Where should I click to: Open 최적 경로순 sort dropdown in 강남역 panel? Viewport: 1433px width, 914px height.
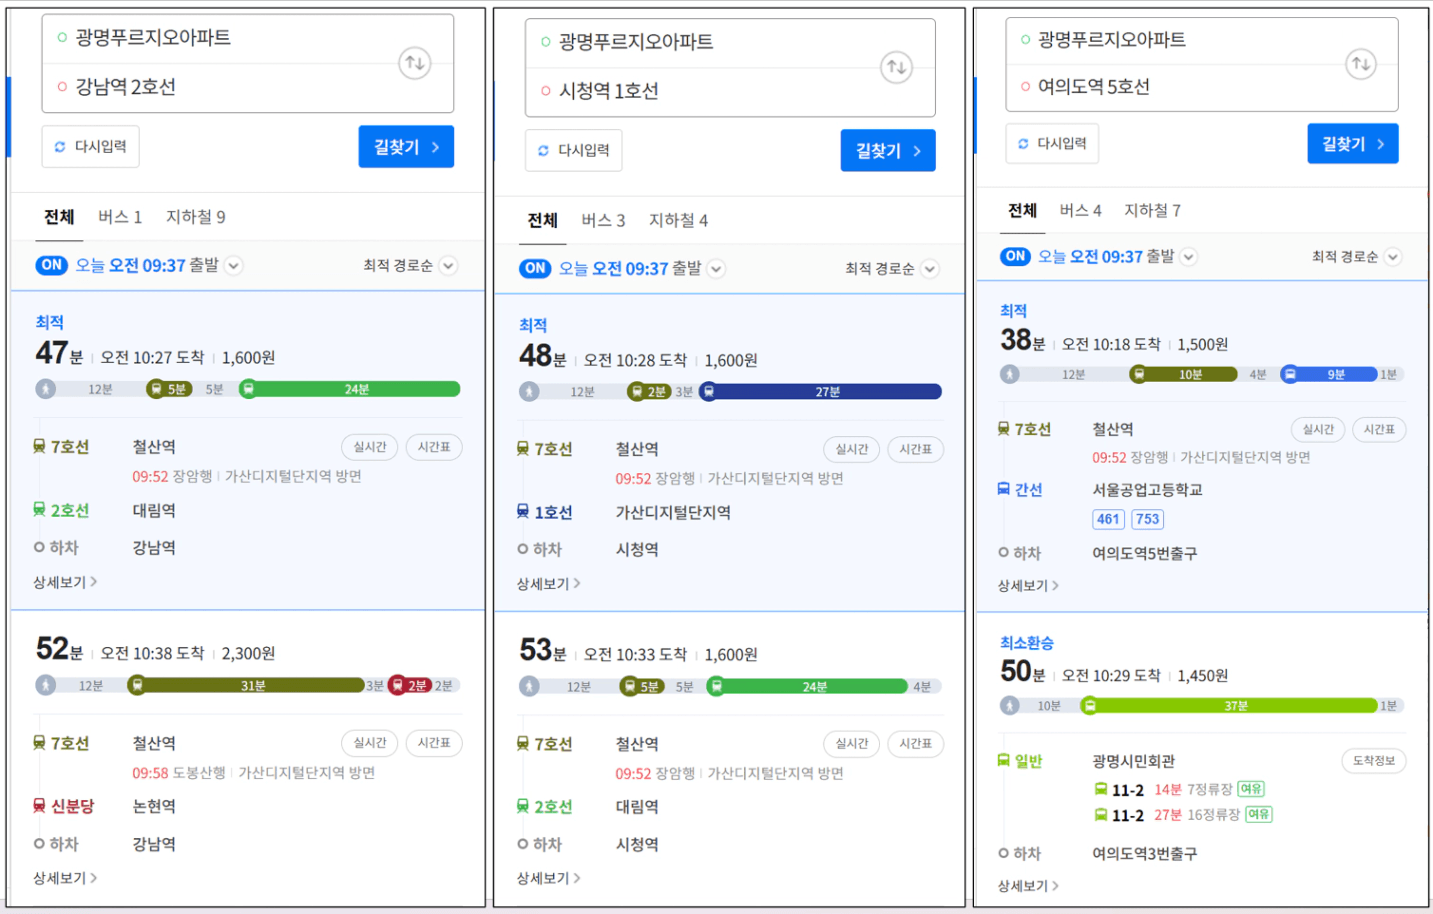point(448,266)
